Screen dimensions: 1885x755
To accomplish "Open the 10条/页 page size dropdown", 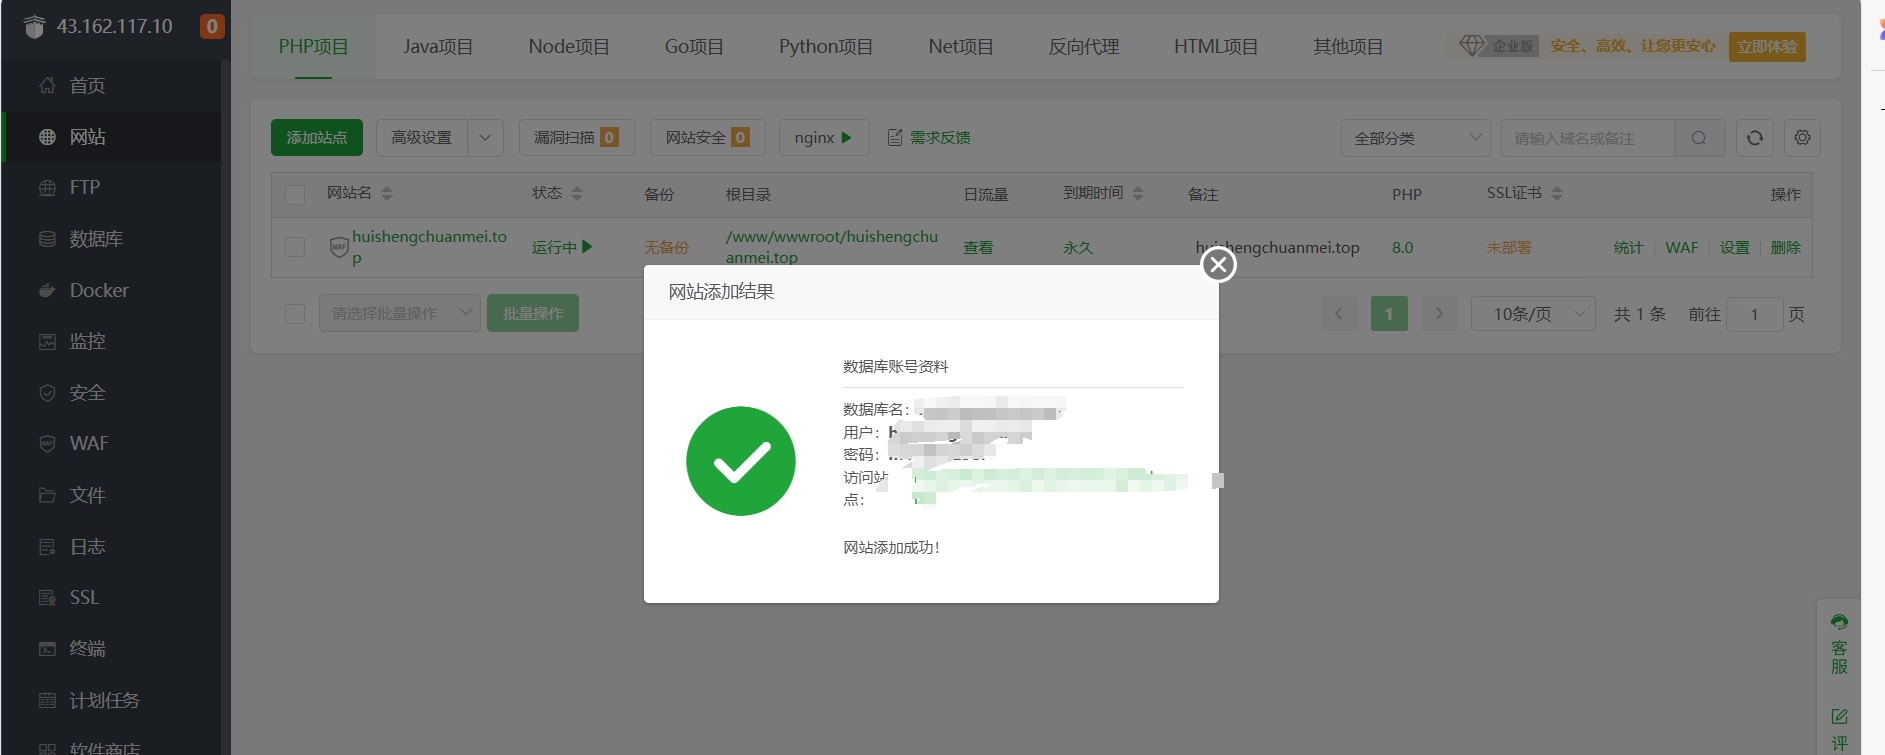I will pos(1533,314).
